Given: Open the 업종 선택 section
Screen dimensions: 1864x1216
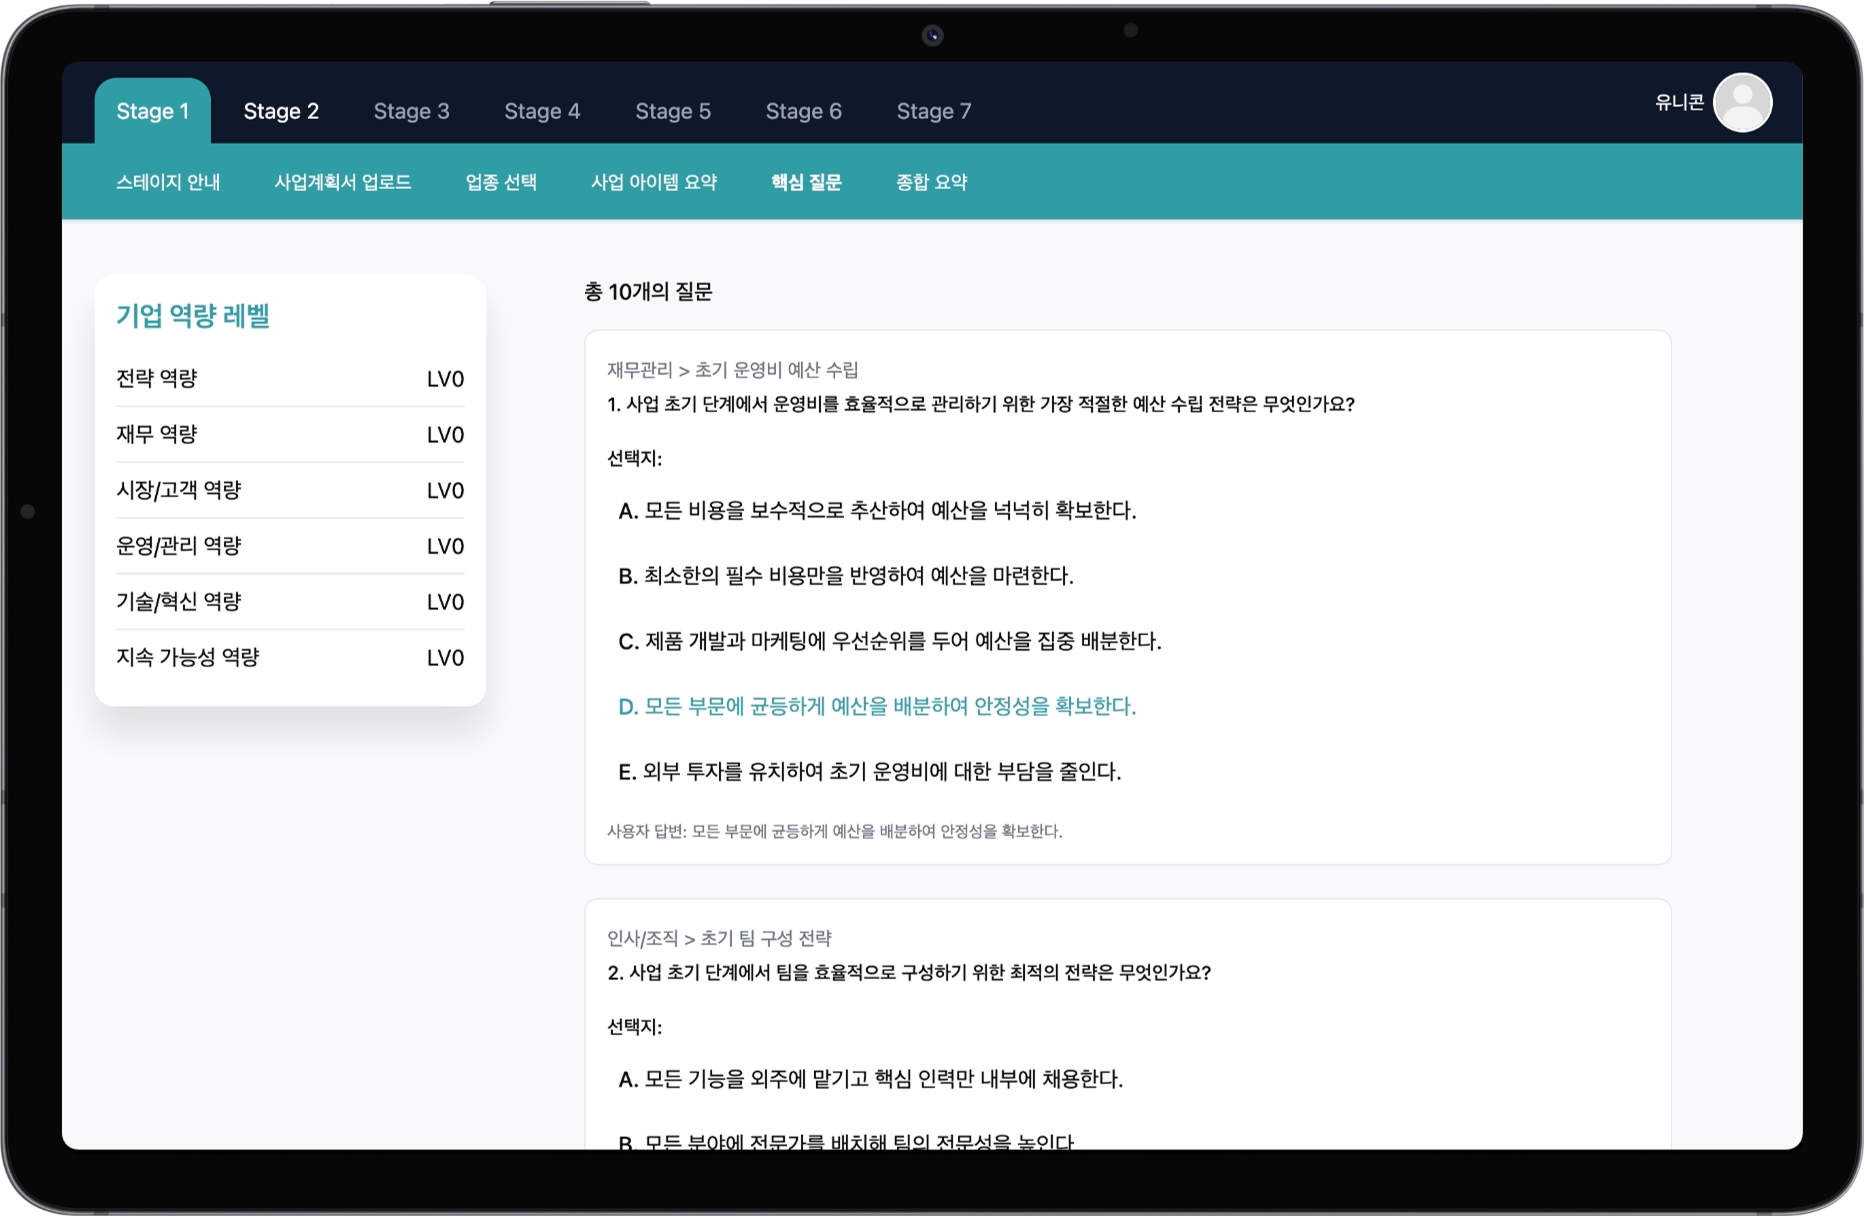Looking at the screenshot, I should pyautogui.click(x=501, y=182).
